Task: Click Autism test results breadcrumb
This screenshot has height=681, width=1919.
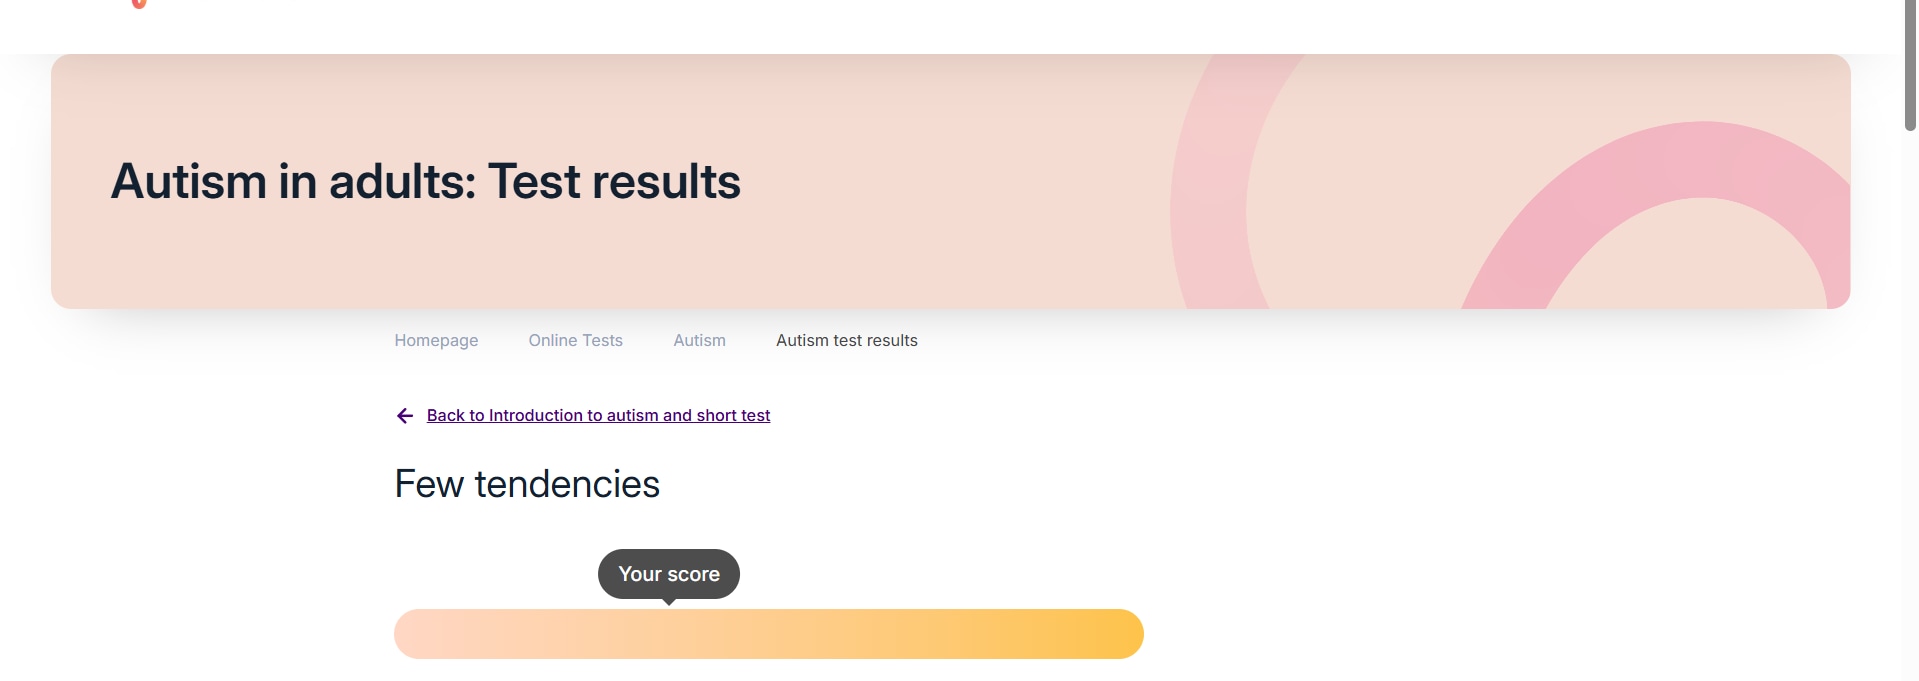Action: tap(846, 341)
